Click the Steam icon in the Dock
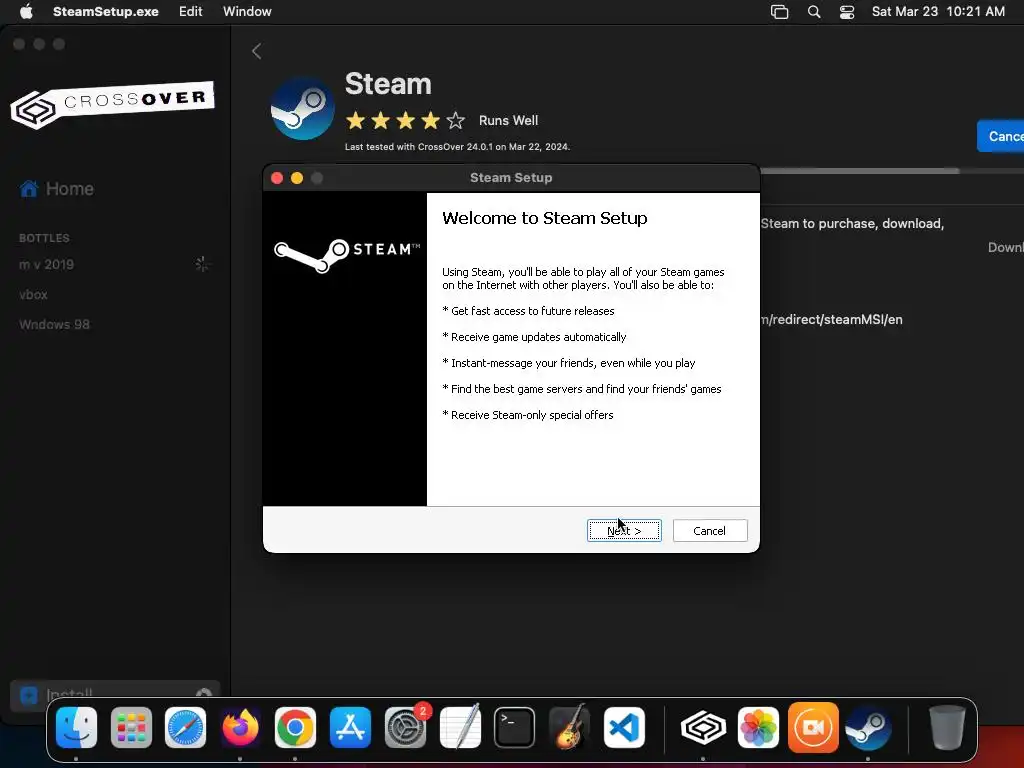This screenshot has height=768, width=1024. point(868,728)
